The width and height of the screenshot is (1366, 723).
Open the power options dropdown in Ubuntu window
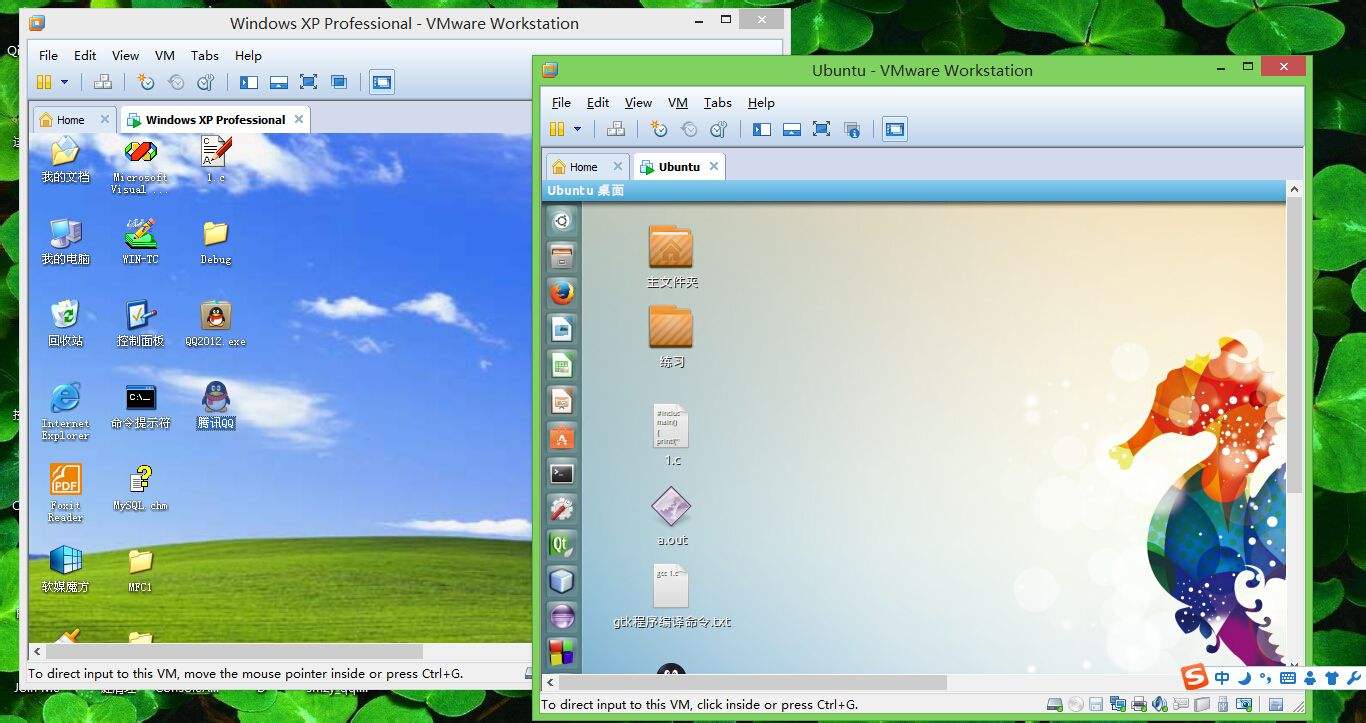click(x=578, y=128)
